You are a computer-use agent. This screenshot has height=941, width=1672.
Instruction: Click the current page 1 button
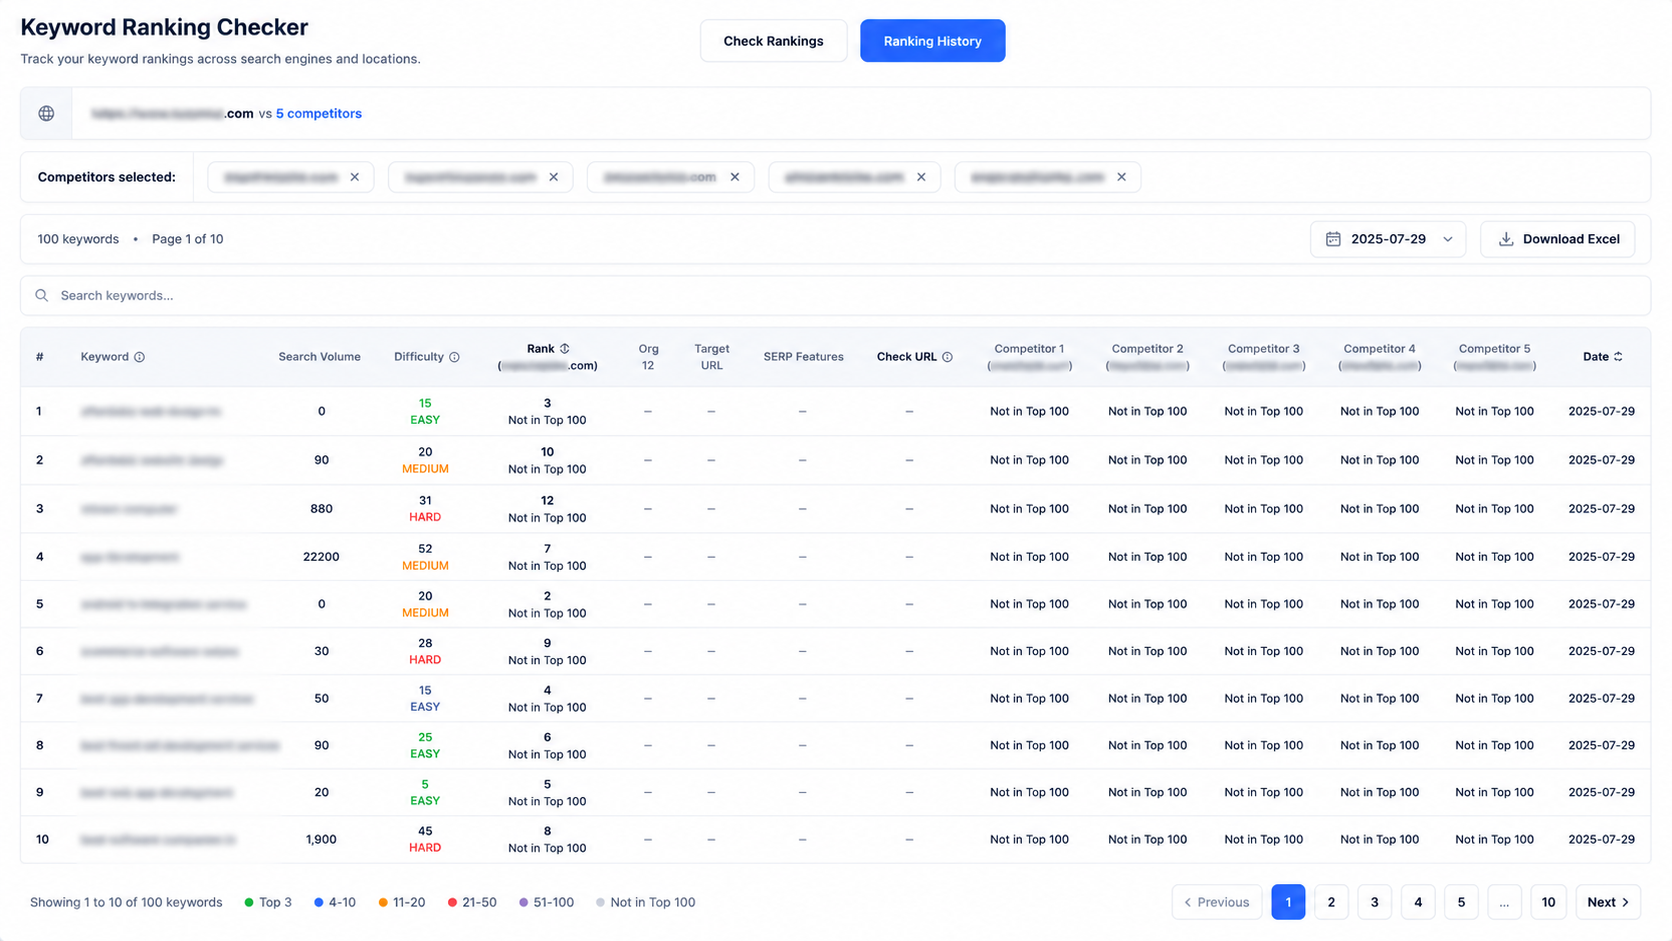tap(1288, 902)
